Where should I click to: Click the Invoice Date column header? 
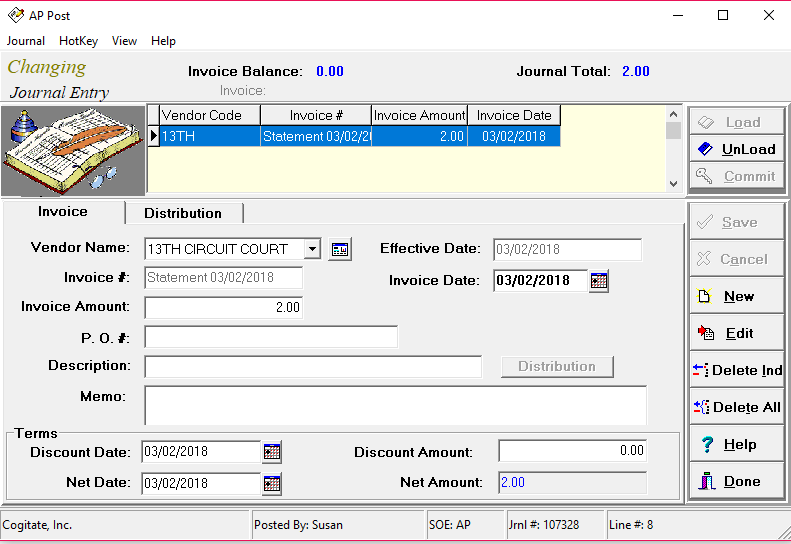pos(514,116)
